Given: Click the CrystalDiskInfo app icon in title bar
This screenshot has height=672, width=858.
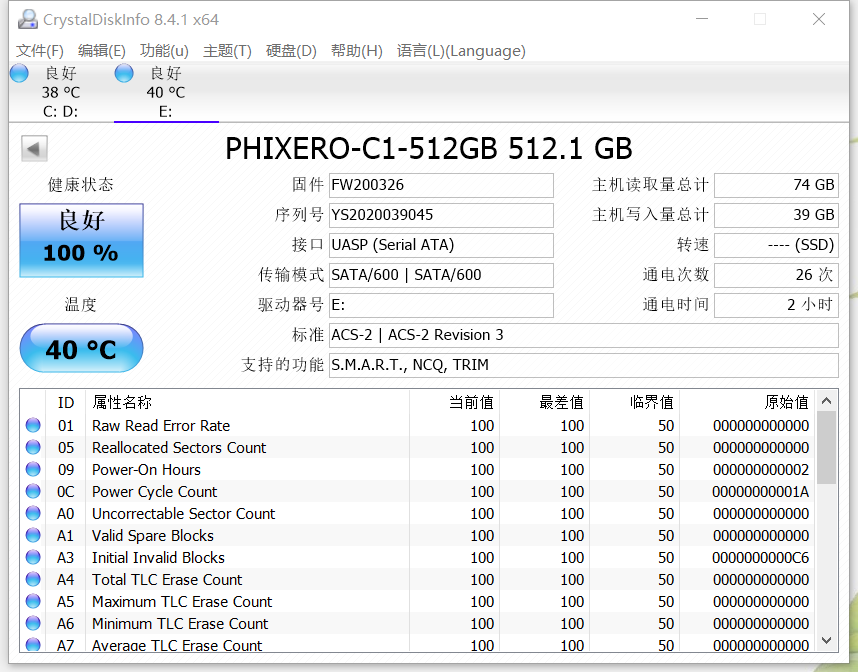Looking at the screenshot, I should tap(27, 20).
